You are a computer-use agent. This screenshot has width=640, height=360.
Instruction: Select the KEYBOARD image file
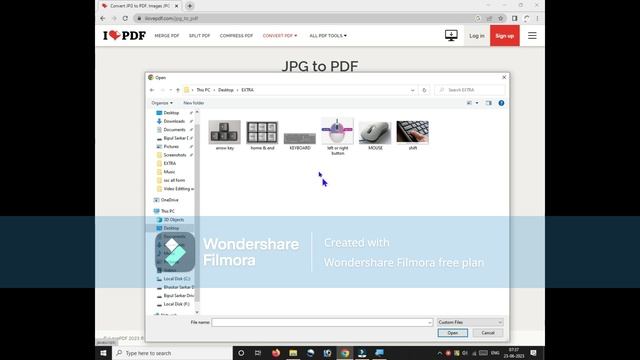click(x=300, y=141)
